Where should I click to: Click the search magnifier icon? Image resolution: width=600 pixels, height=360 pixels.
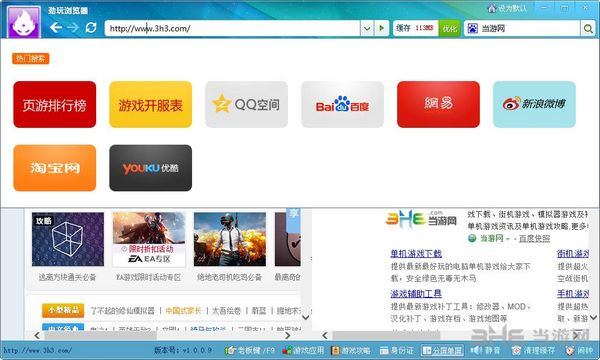pos(588,28)
